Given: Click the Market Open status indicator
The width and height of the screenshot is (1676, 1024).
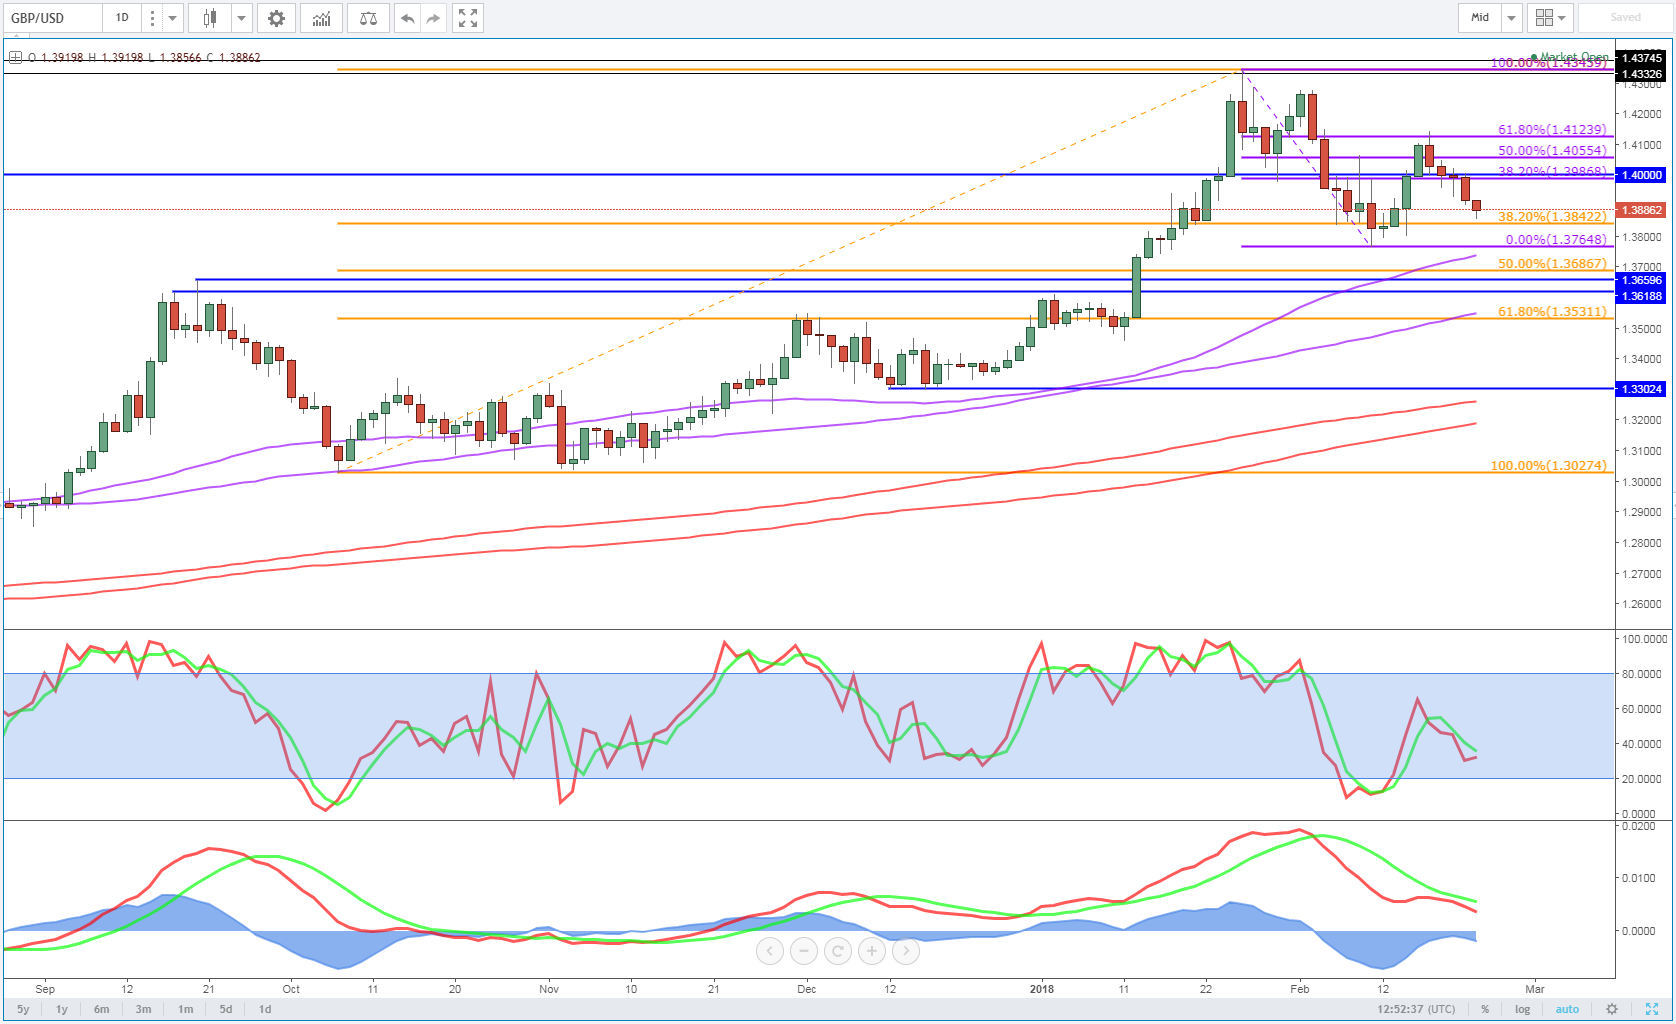Looking at the screenshot, I should [1570, 57].
